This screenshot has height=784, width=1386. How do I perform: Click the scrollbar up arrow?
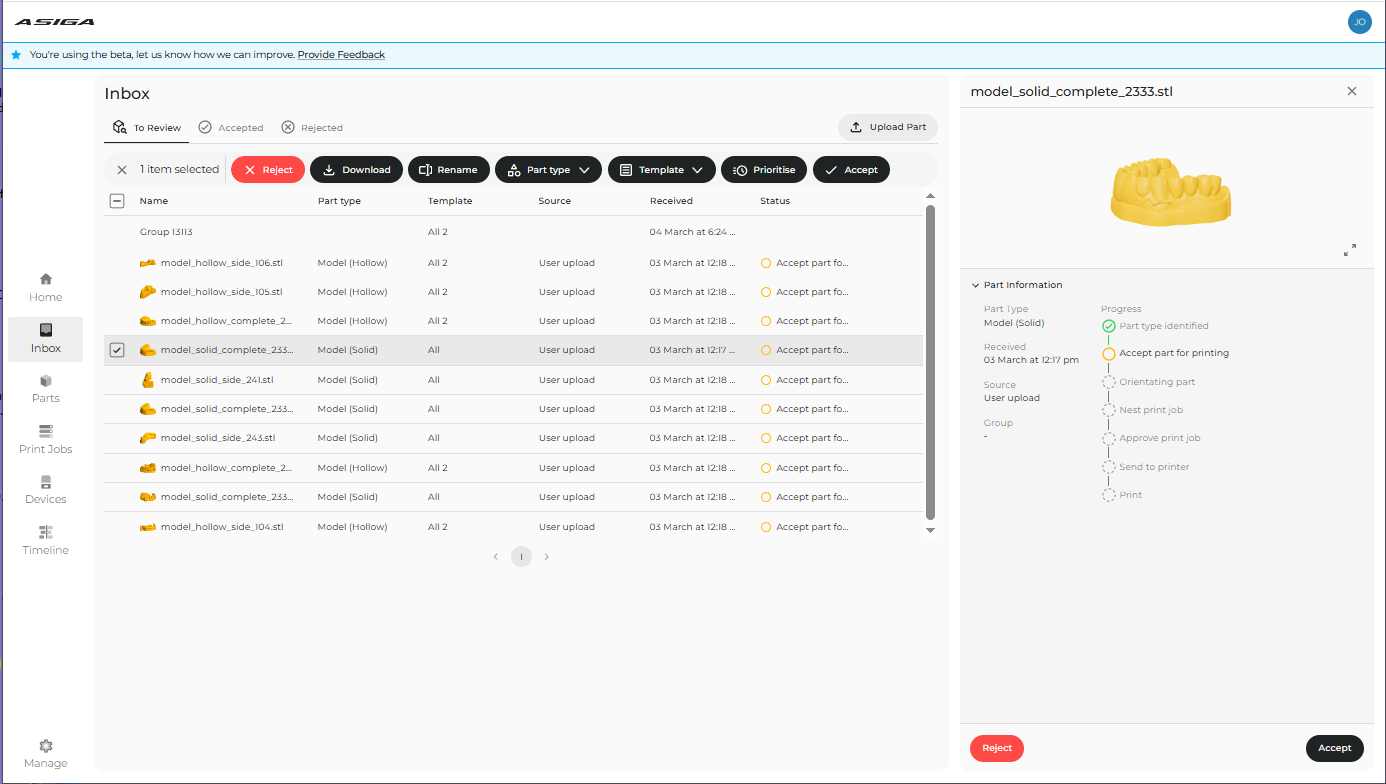(931, 196)
